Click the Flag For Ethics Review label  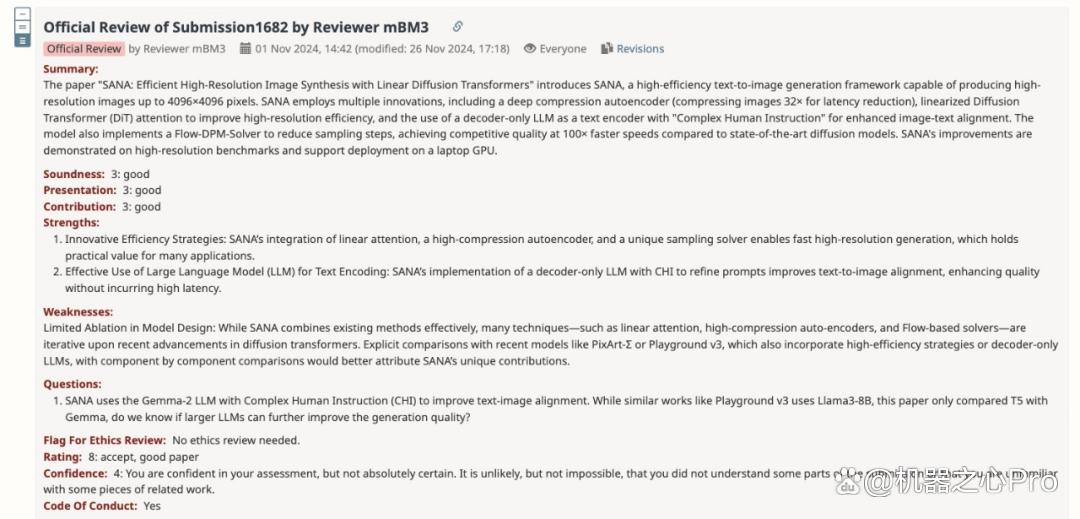(x=105, y=441)
